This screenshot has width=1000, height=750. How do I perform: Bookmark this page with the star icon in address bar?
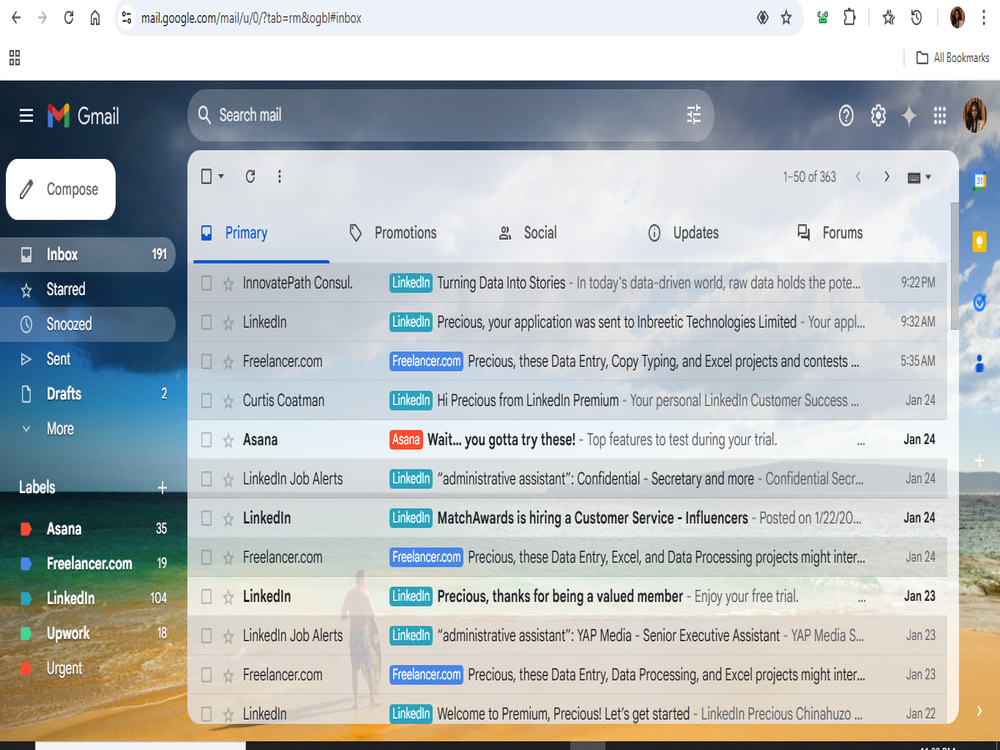[x=786, y=18]
